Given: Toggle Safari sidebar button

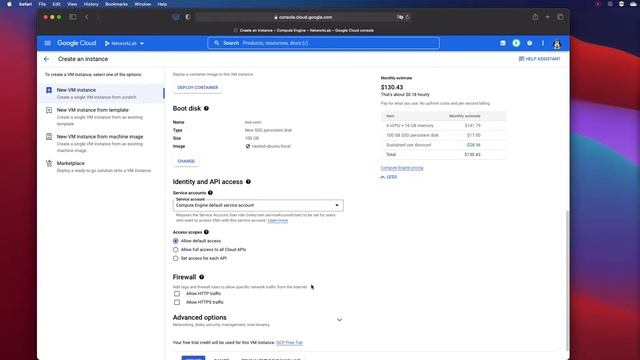Looking at the screenshot, I should [73, 17].
